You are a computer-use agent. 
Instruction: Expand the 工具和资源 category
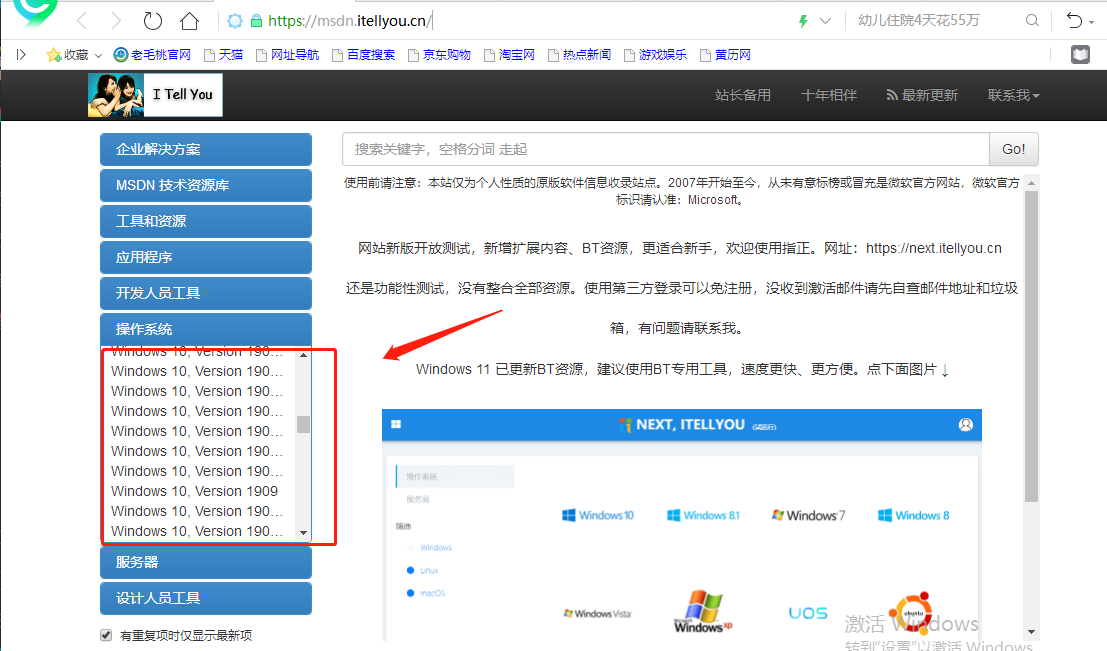point(205,221)
